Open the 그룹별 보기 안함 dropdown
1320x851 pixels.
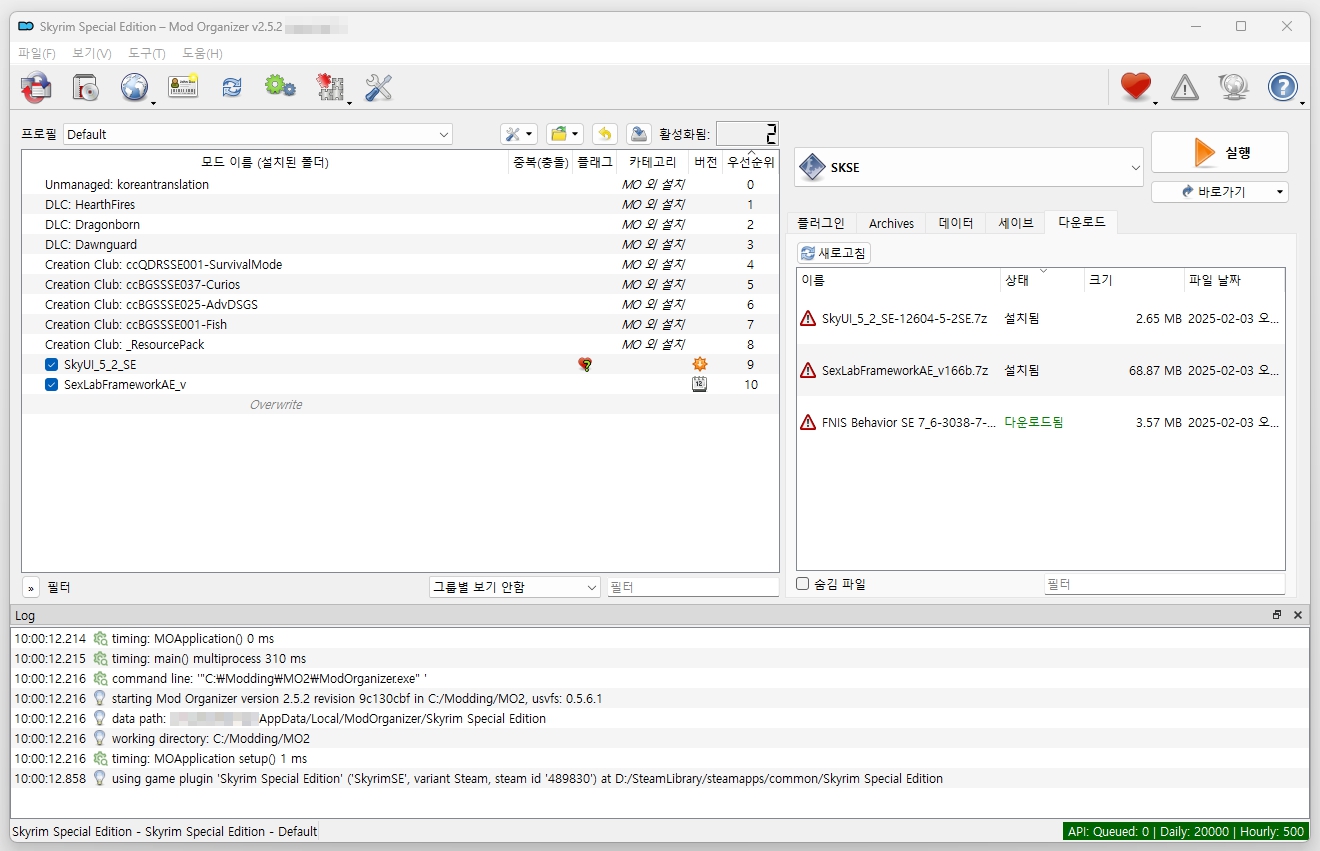coord(514,587)
